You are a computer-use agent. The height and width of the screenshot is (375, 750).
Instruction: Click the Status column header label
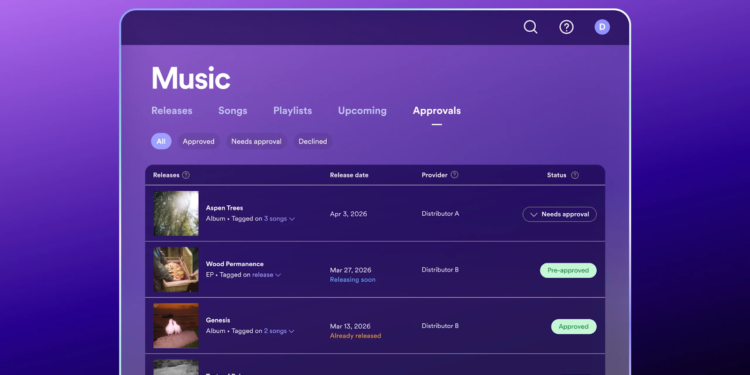point(557,175)
